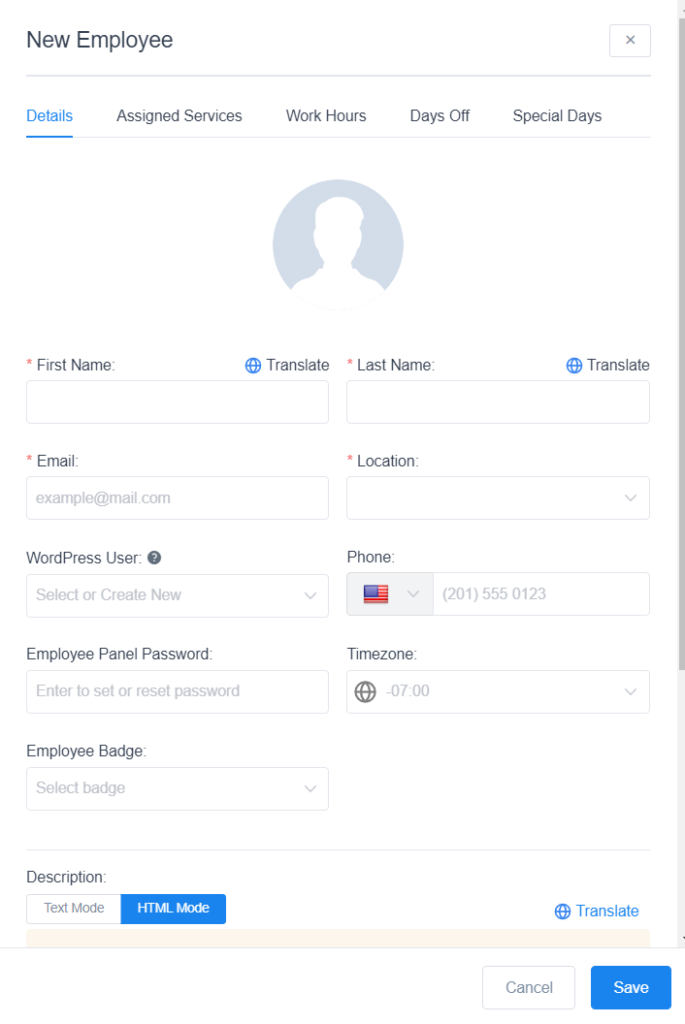Click the globe icon beside Description Translate
The width and height of the screenshot is (685, 1024).
coord(563,911)
